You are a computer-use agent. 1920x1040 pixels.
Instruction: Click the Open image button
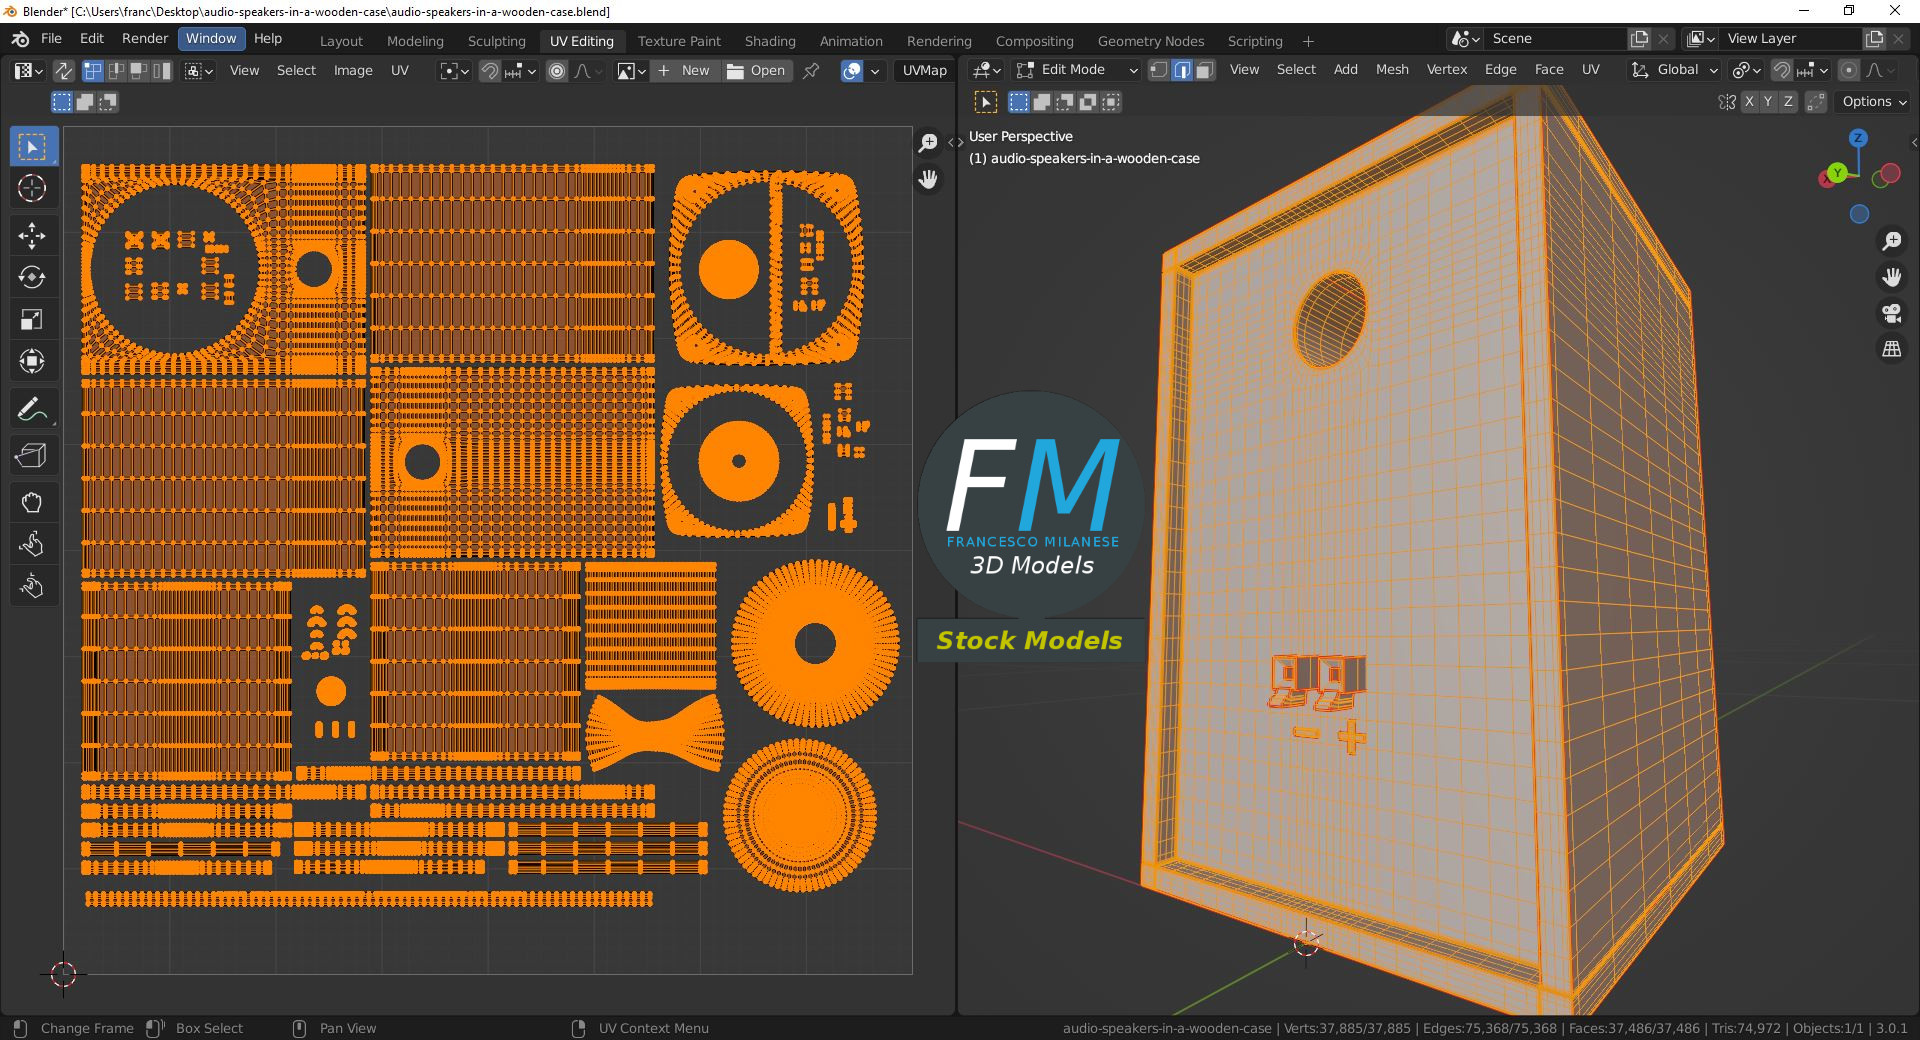[x=757, y=71]
